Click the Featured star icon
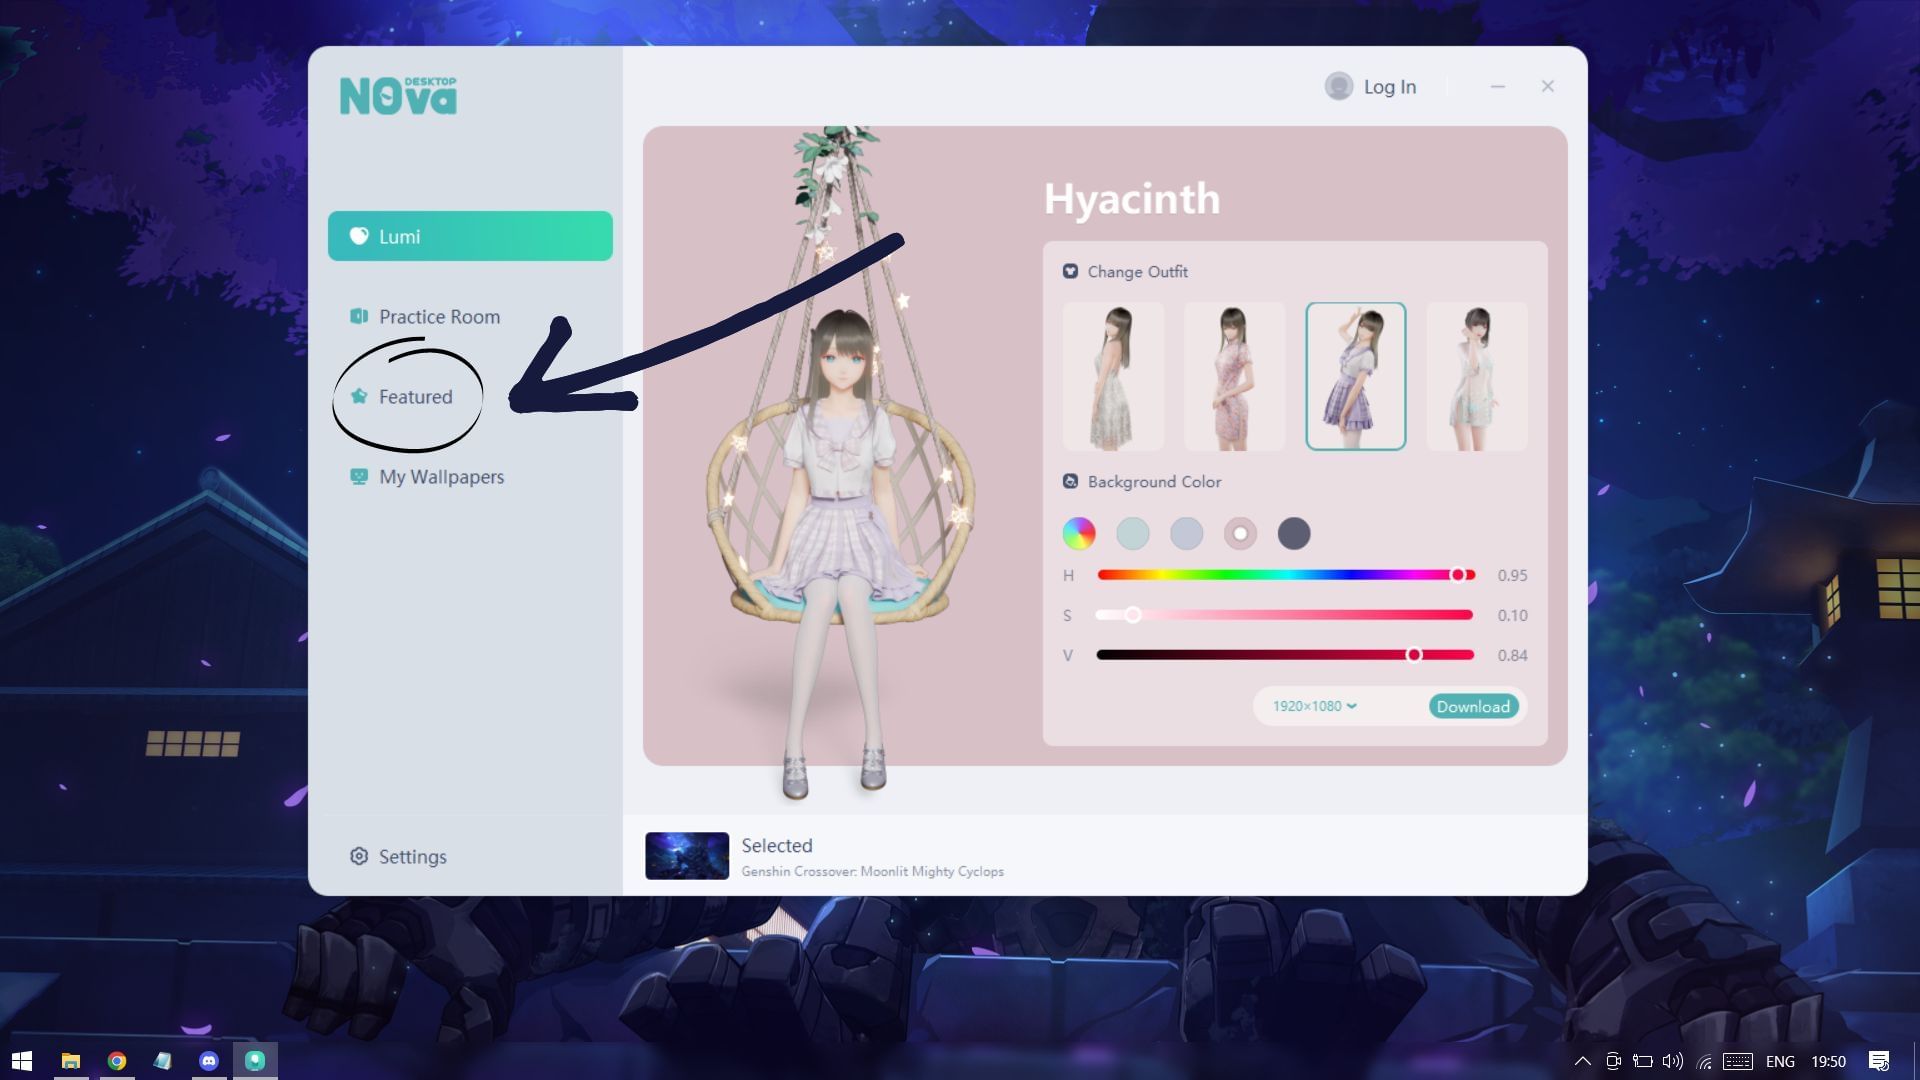Image resolution: width=1920 pixels, height=1080 pixels. click(x=359, y=396)
